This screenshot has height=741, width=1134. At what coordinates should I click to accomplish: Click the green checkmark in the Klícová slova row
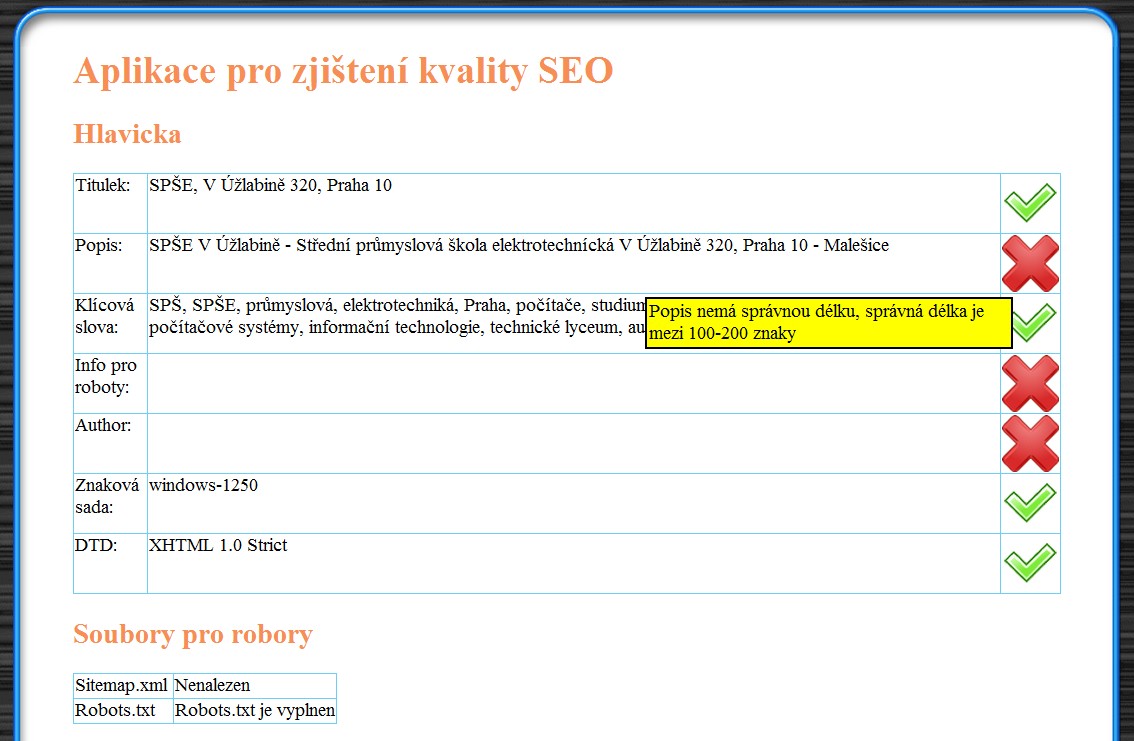pos(1034,322)
